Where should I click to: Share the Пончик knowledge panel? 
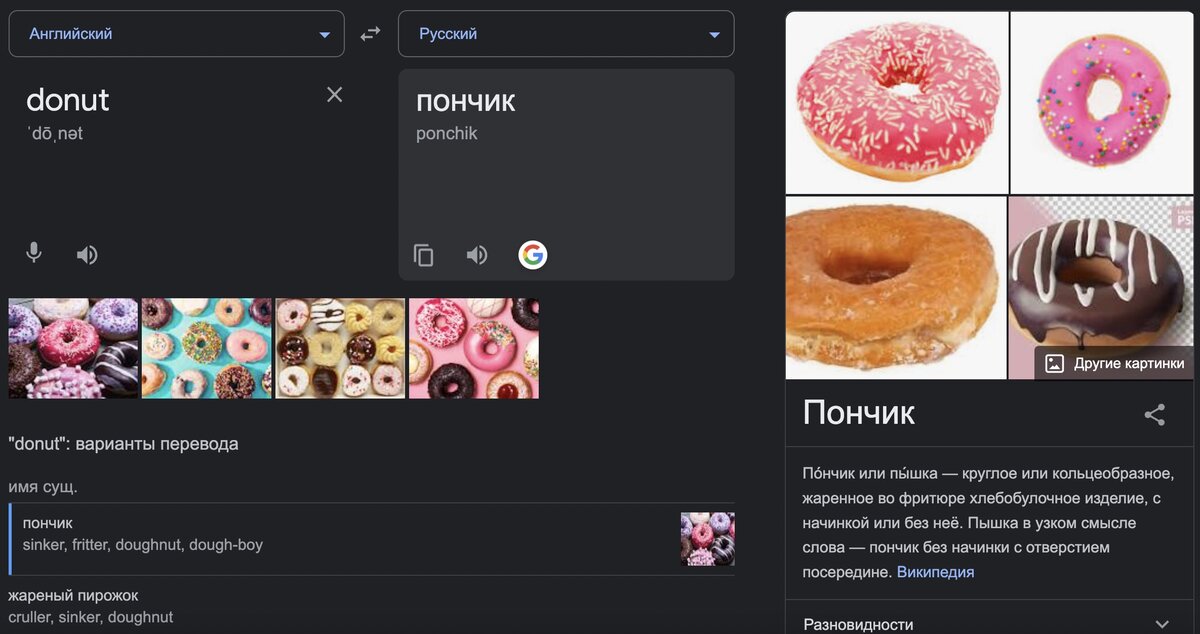pyautogui.click(x=1155, y=415)
